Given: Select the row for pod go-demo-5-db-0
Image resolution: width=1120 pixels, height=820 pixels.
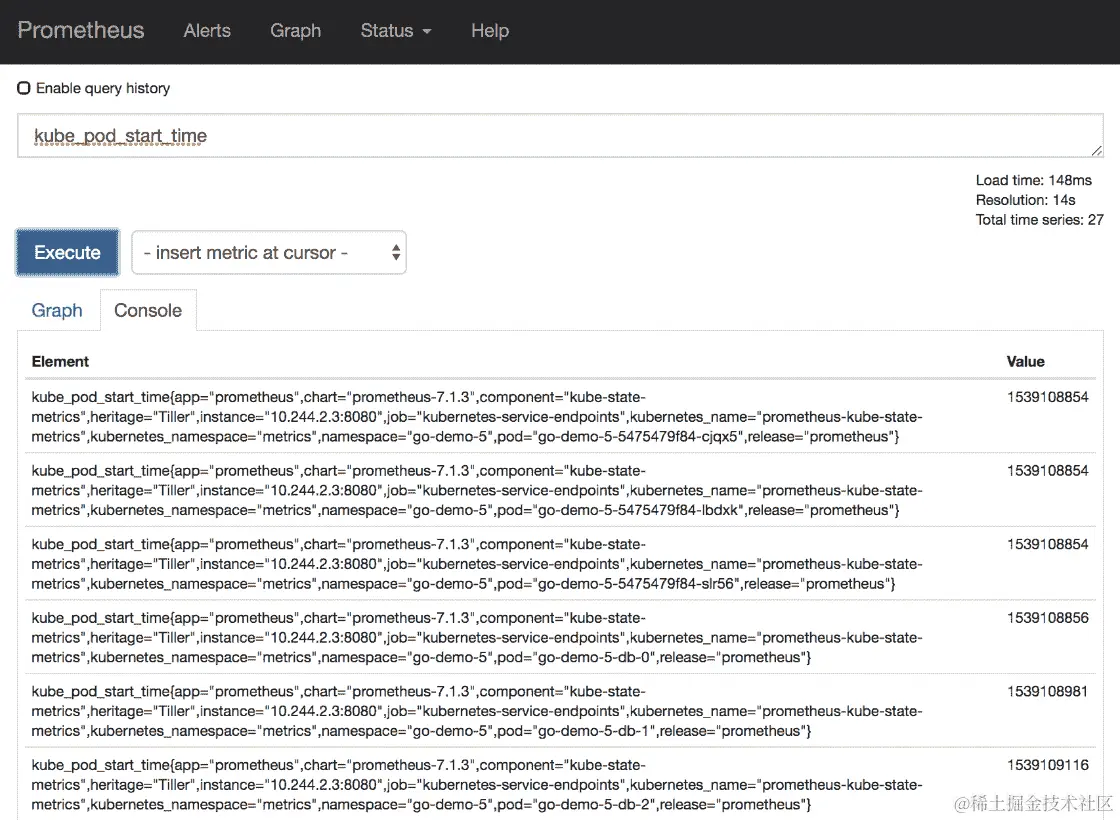Looking at the screenshot, I should point(560,637).
